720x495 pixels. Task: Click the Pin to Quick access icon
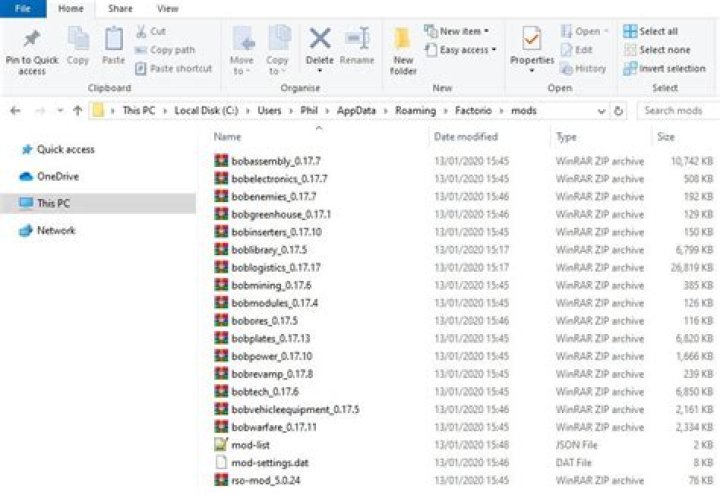click(32, 39)
